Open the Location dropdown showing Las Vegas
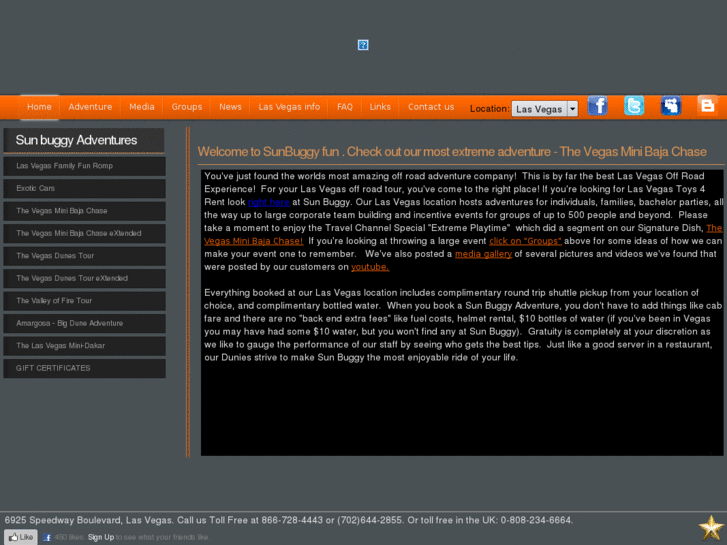This screenshot has width=727, height=545. pos(544,109)
